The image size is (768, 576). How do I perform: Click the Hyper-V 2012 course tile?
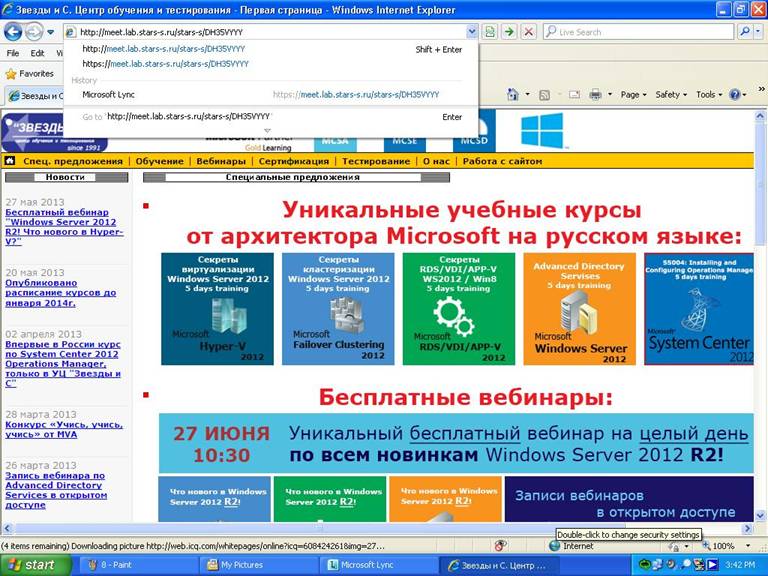(x=217, y=309)
